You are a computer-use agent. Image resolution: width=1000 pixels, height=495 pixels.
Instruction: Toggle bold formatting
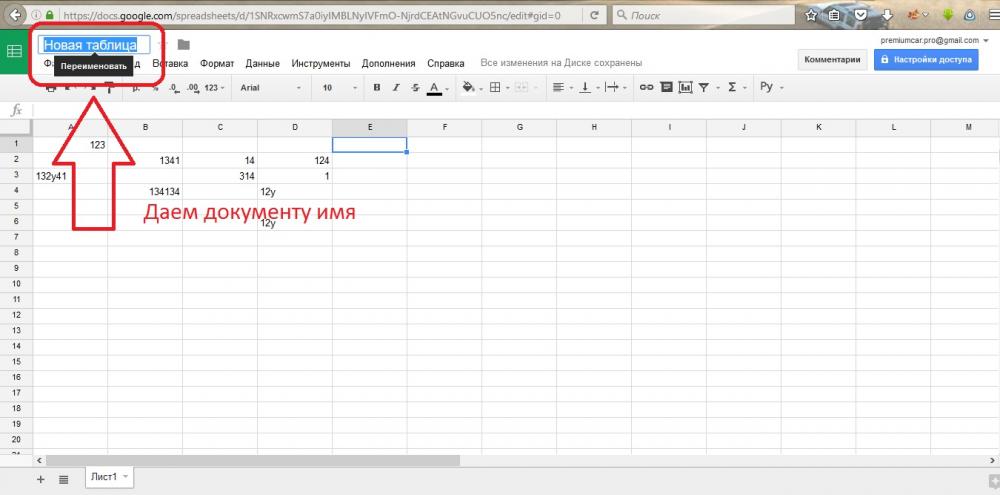click(x=377, y=88)
